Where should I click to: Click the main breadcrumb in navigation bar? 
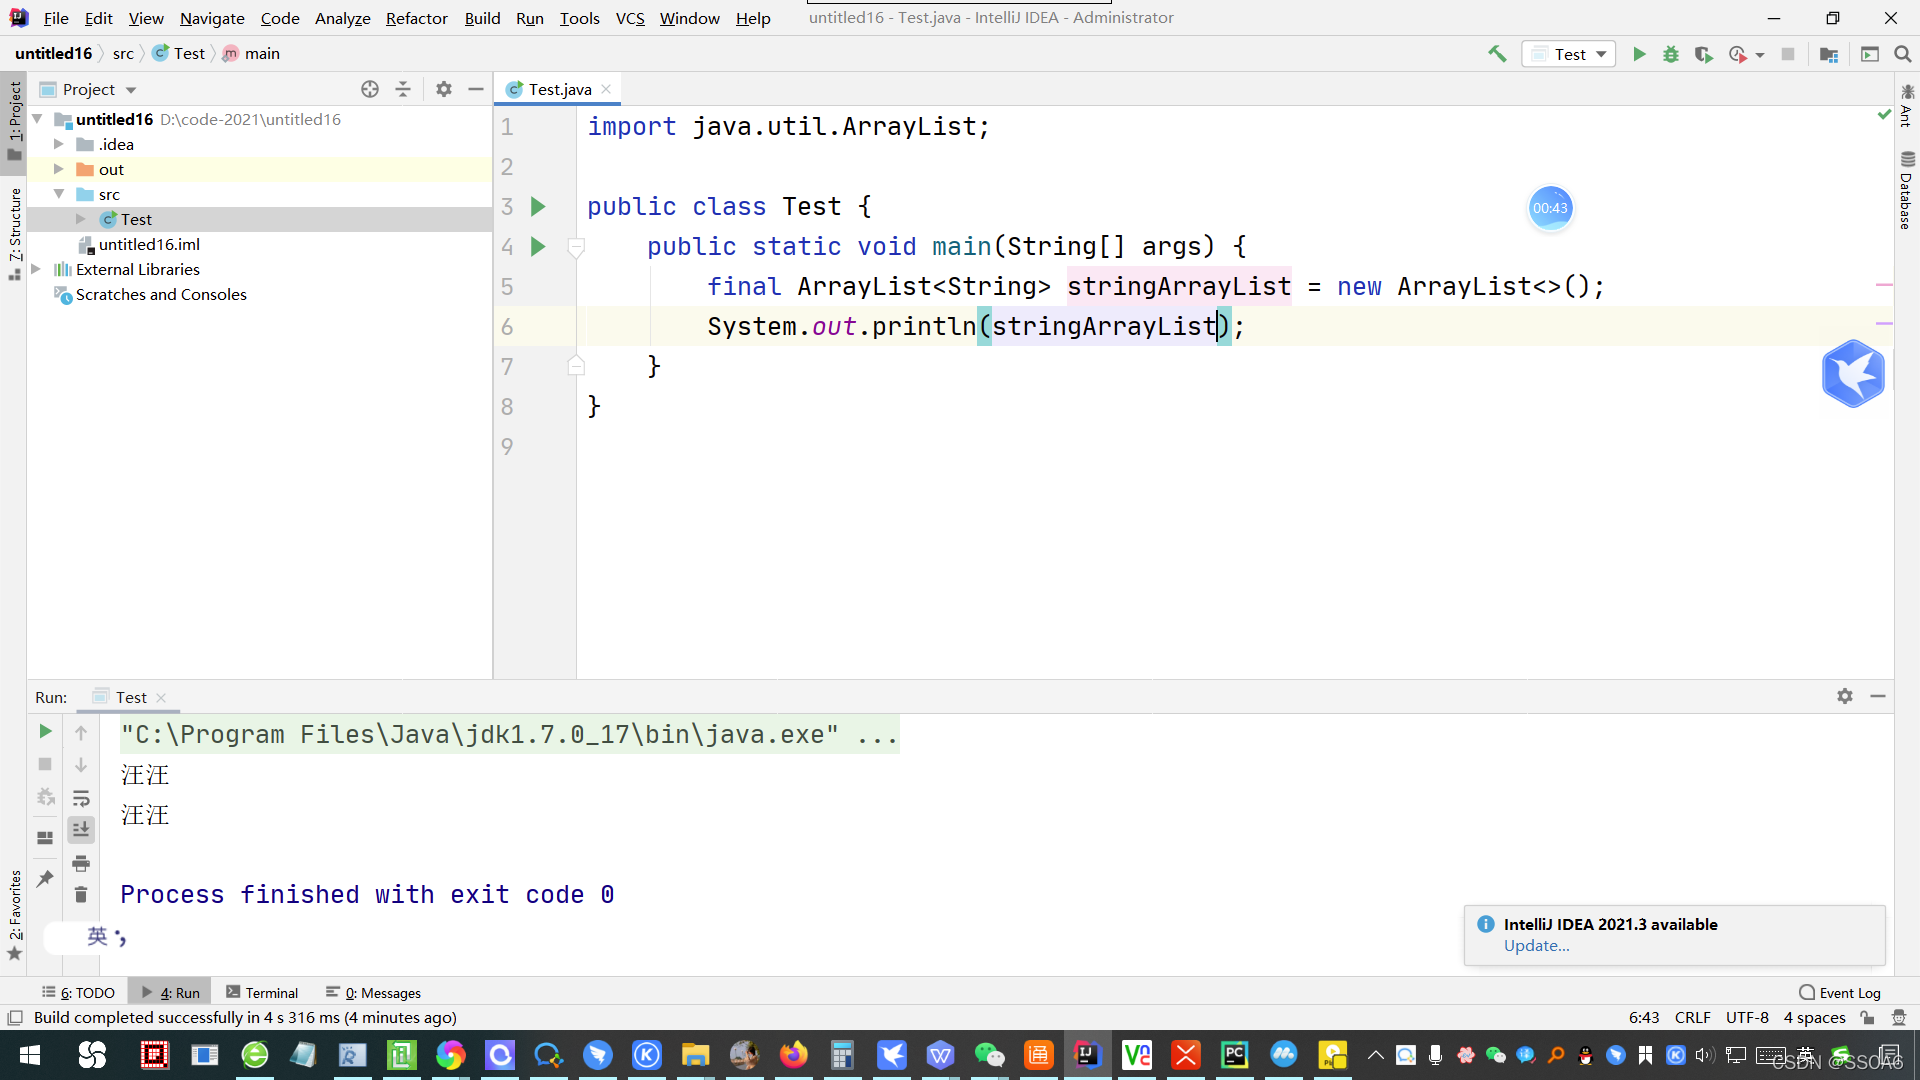[252, 54]
